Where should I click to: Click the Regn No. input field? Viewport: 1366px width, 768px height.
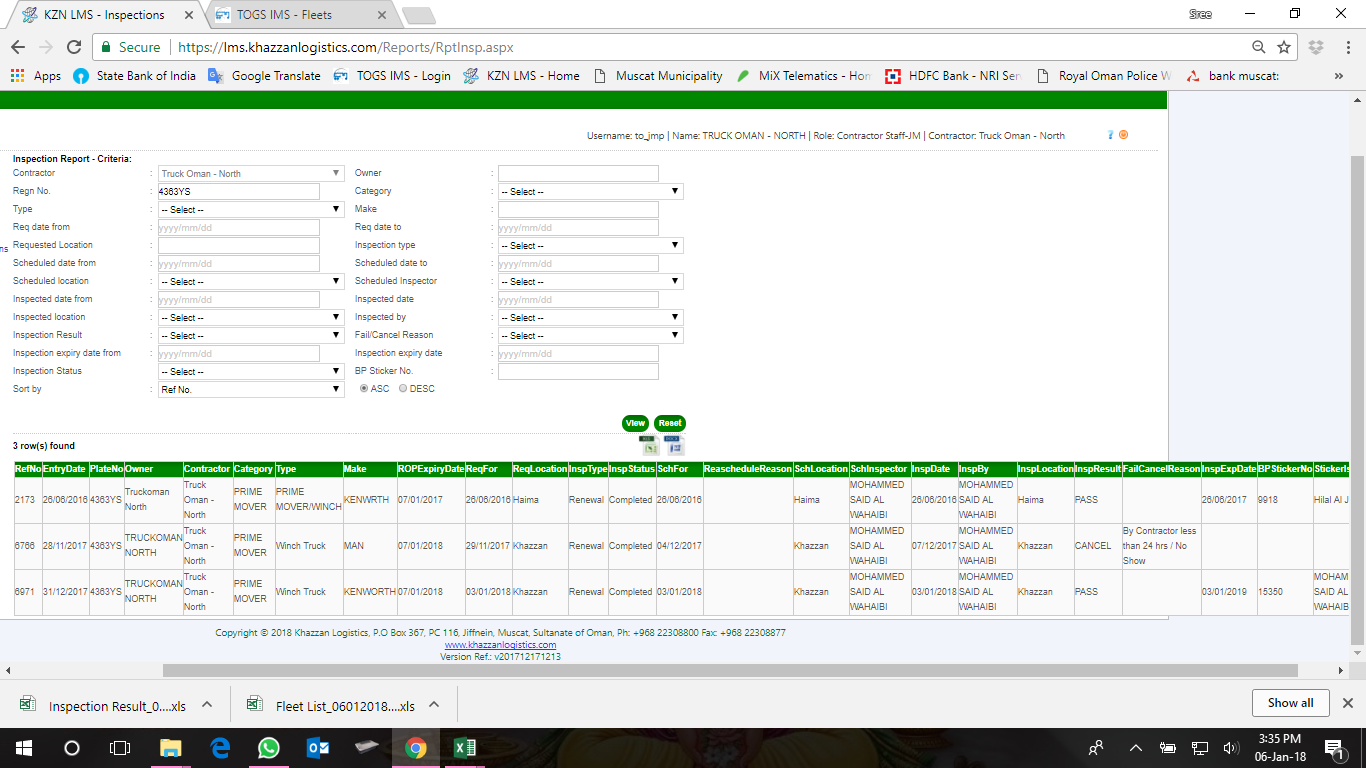pyautogui.click(x=238, y=192)
